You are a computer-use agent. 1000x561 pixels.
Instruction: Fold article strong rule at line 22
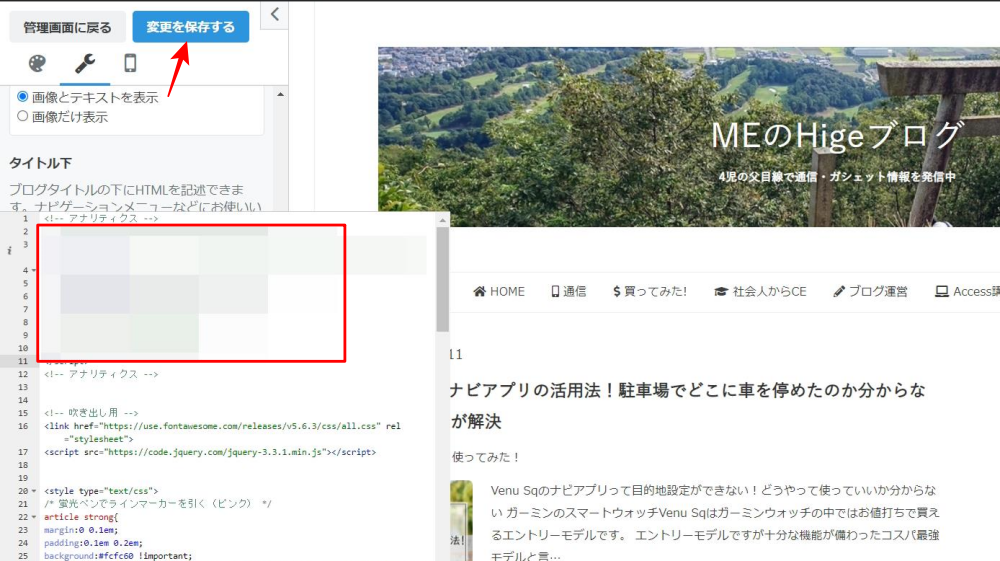[34, 517]
